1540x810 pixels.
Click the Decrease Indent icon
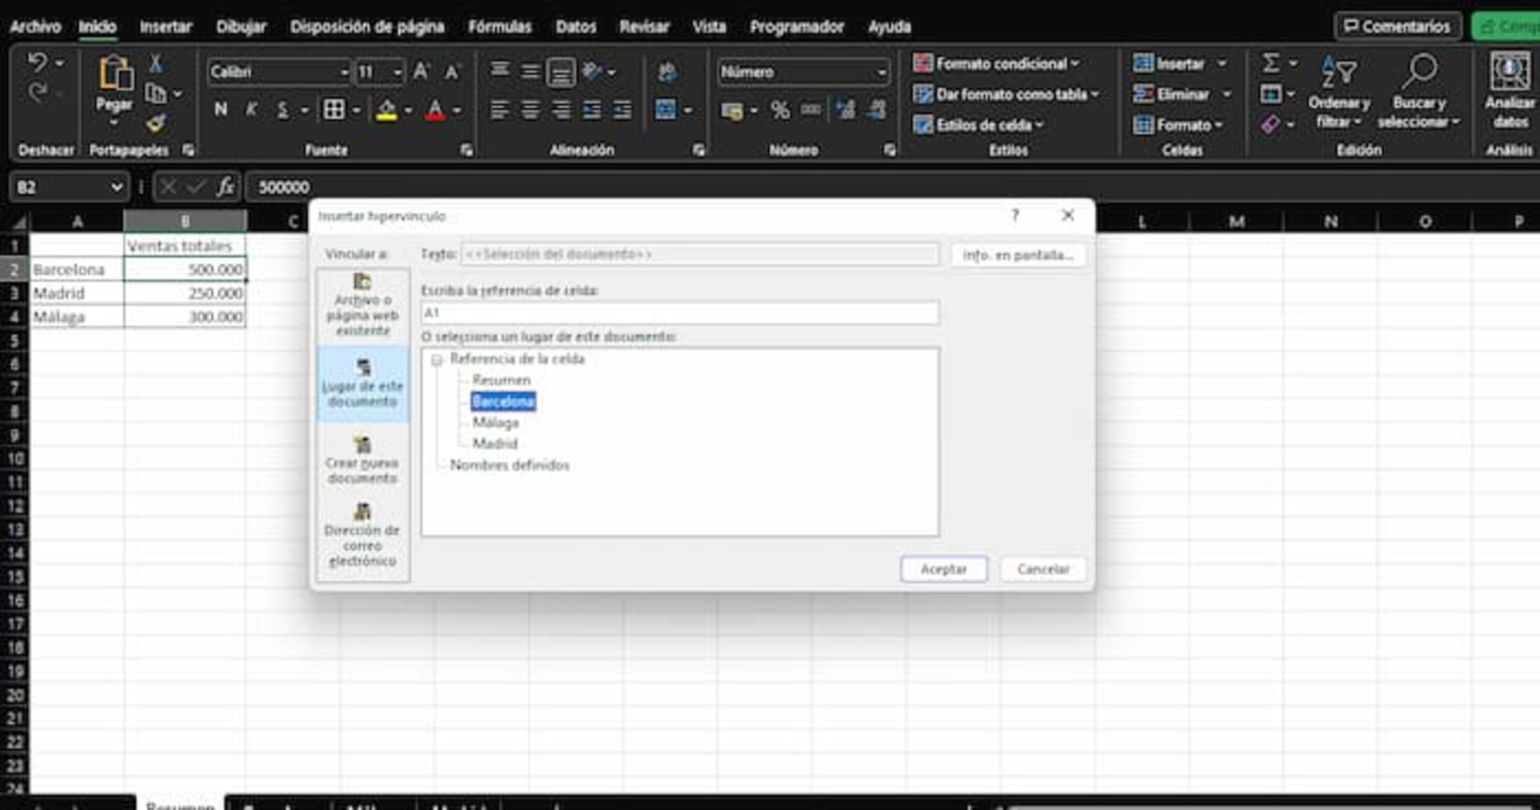(x=592, y=110)
